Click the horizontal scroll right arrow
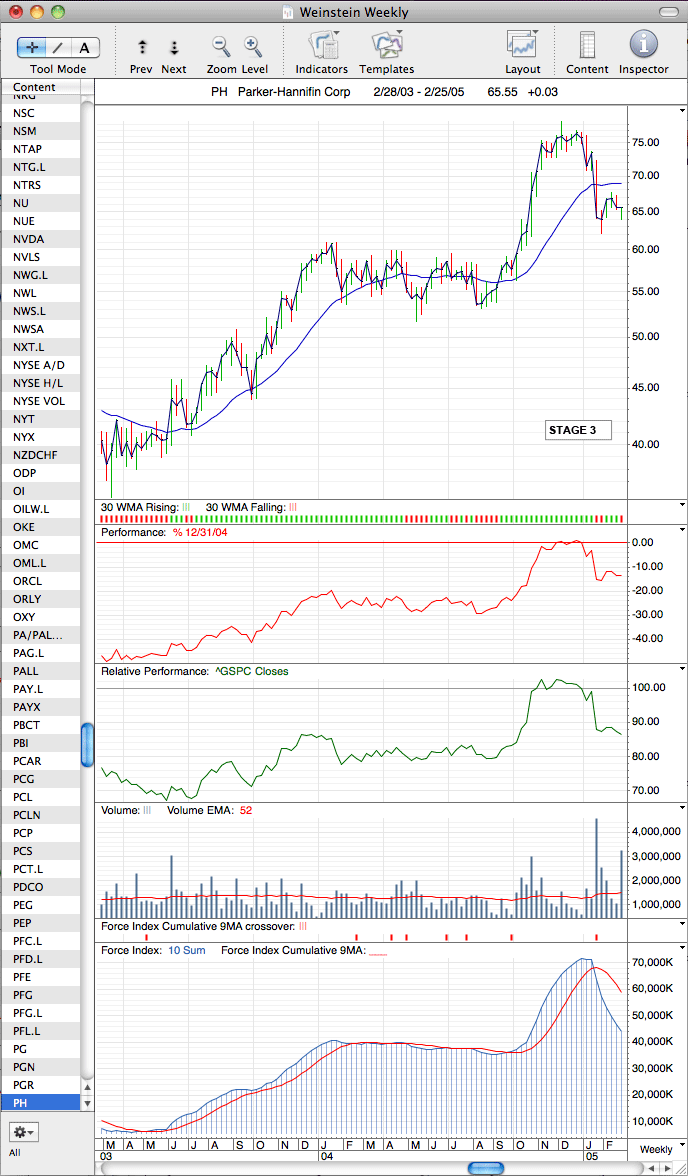The height and width of the screenshot is (1176, 688). [669, 1168]
